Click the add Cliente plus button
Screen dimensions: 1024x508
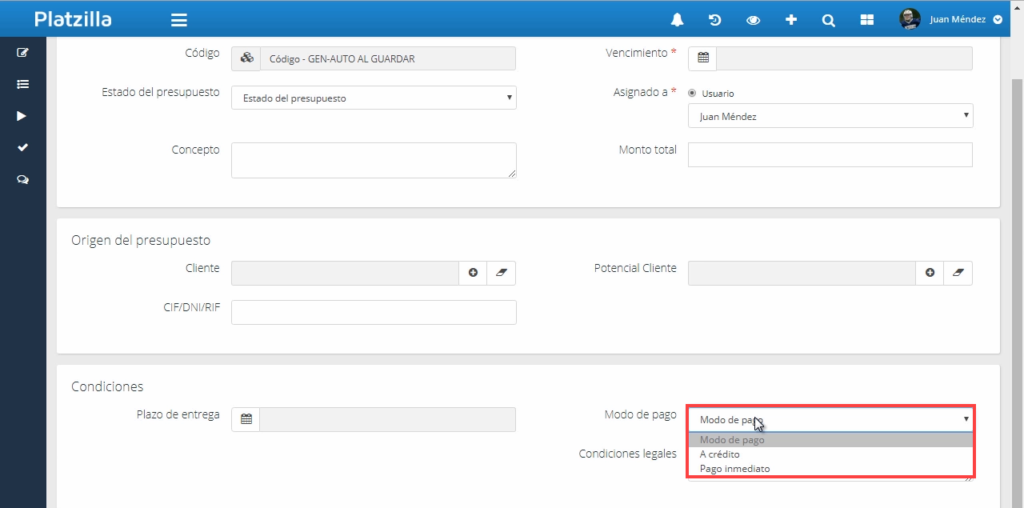(473, 273)
